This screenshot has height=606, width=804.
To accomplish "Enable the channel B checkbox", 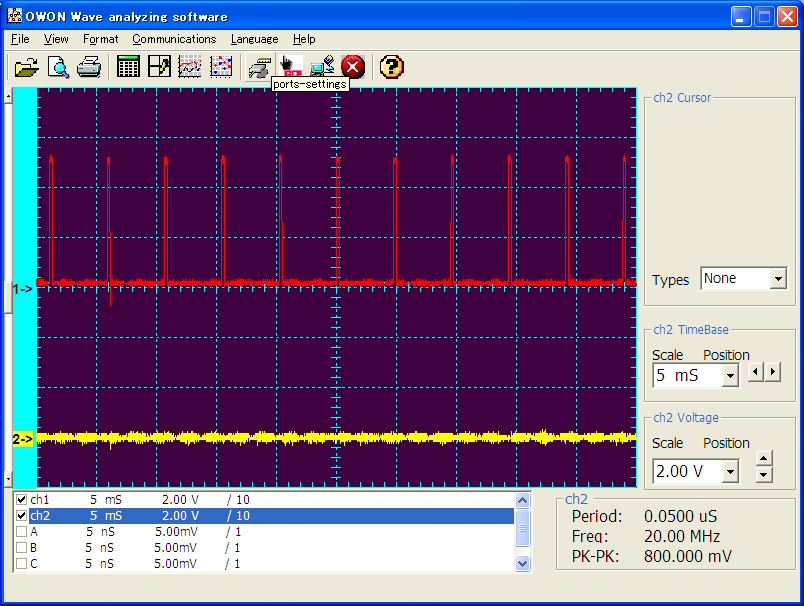I will (x=22, y=548).
